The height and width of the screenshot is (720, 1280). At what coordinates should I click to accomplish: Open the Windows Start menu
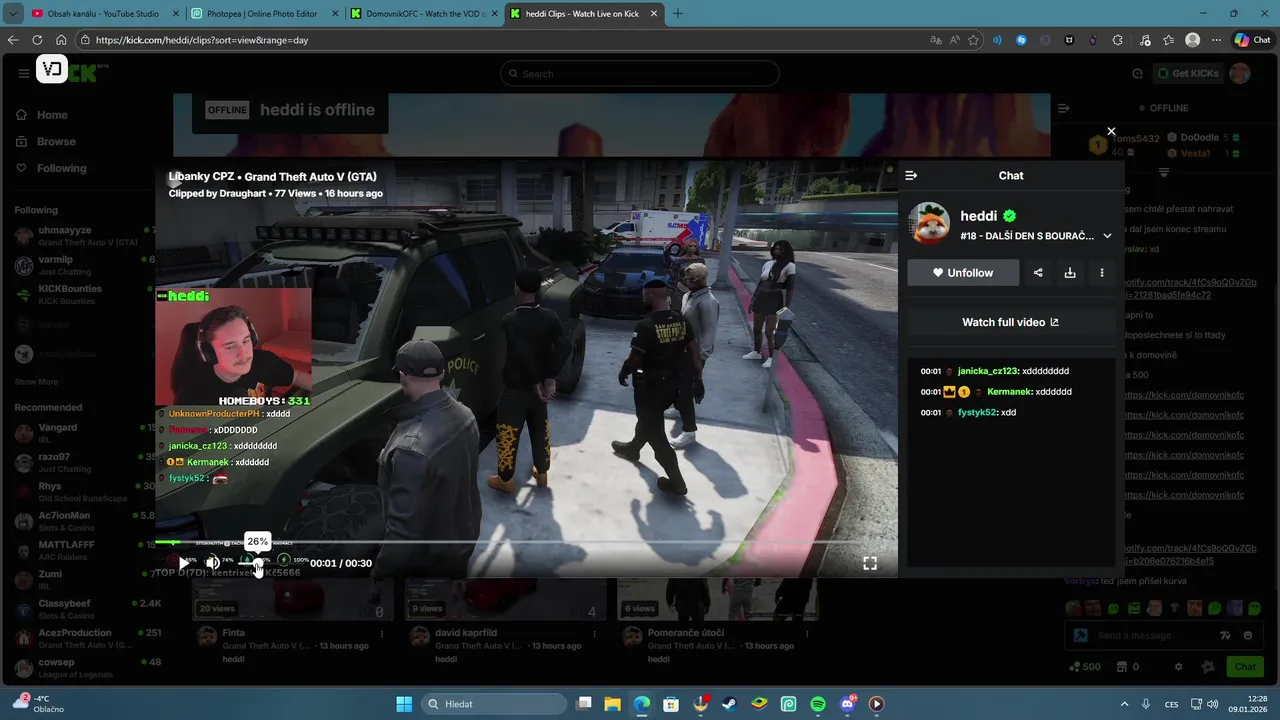pos(404,704)
